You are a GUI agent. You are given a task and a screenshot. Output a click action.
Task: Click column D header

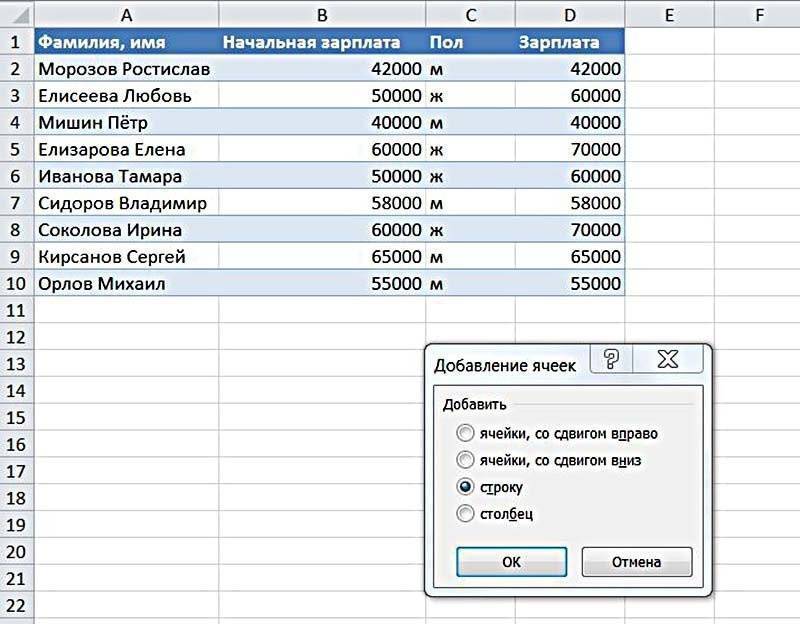pyautogui.click(x=569, y=15)
